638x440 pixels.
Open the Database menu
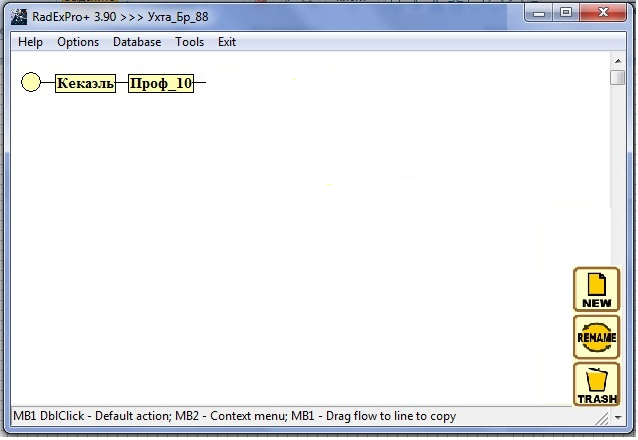pyautogui.click(x=137, y=42)
